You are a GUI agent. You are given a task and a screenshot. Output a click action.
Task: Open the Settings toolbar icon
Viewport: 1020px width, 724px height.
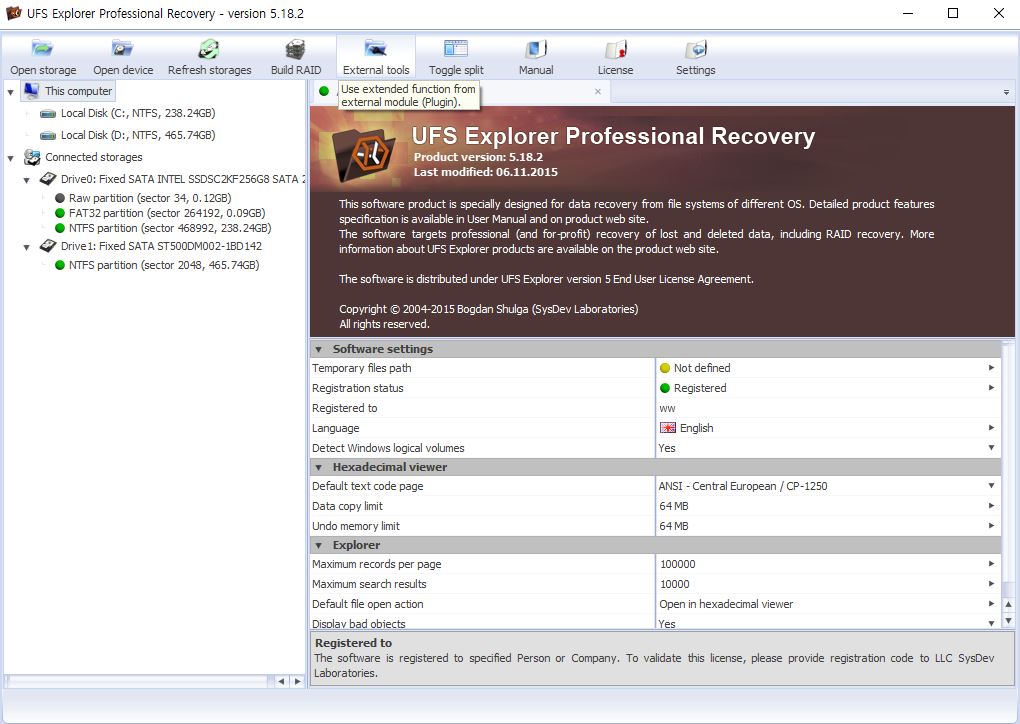tap(695, 57)
